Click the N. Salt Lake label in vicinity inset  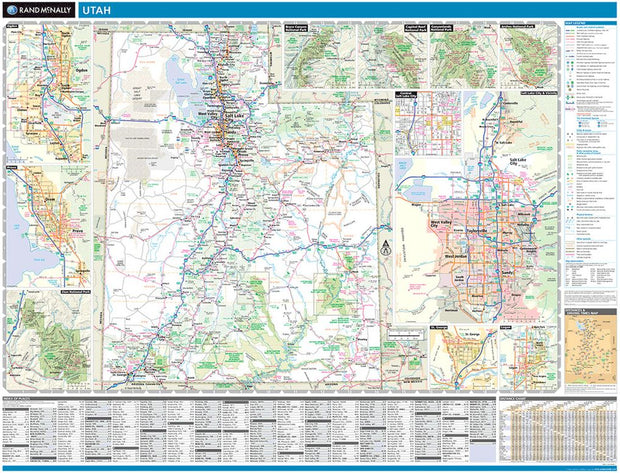[x=506, y=142]
